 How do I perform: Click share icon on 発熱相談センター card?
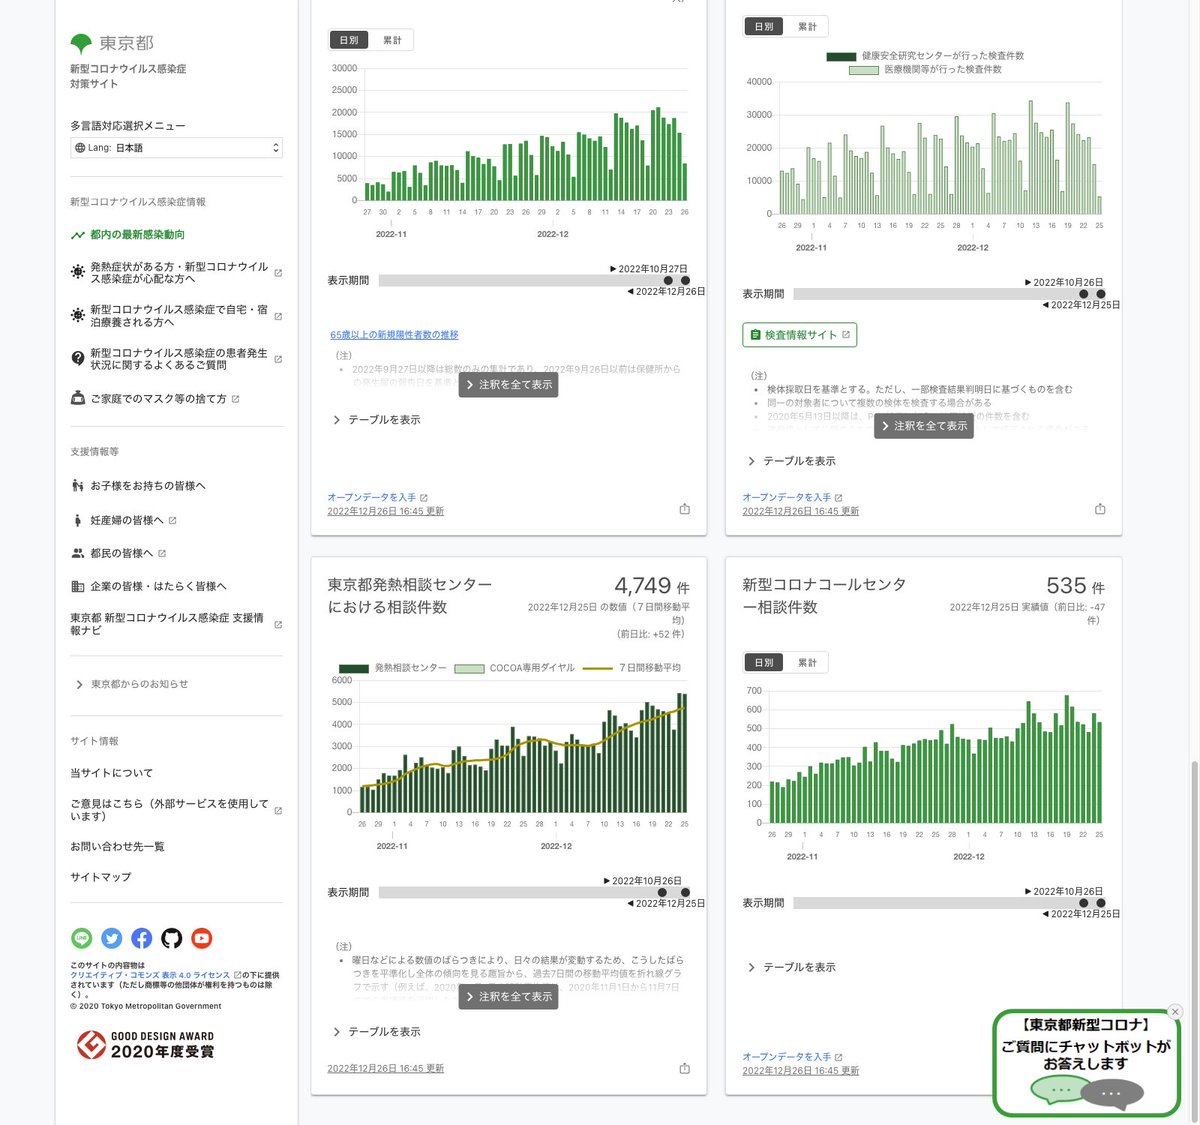click(x=685, y=1068)
